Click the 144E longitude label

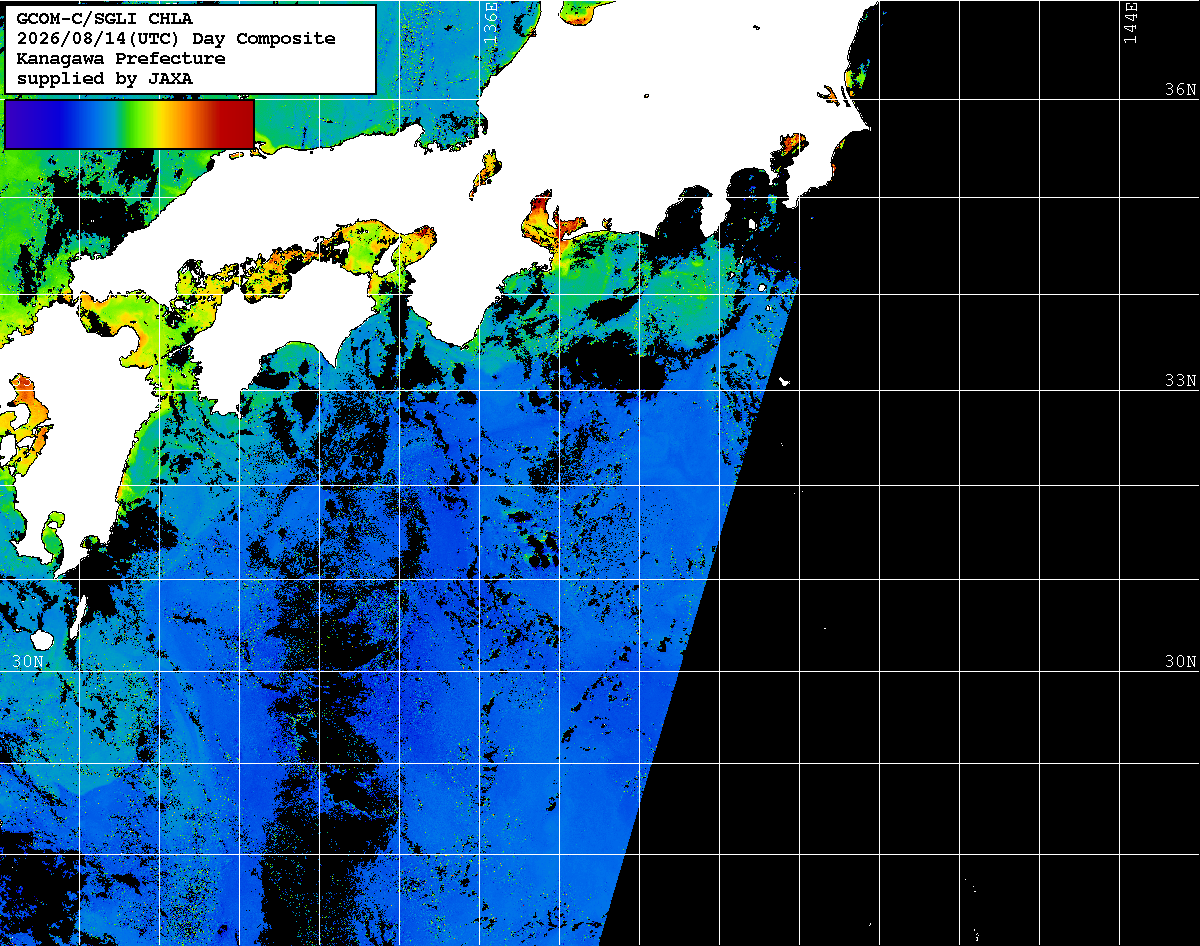point(1131,22)
